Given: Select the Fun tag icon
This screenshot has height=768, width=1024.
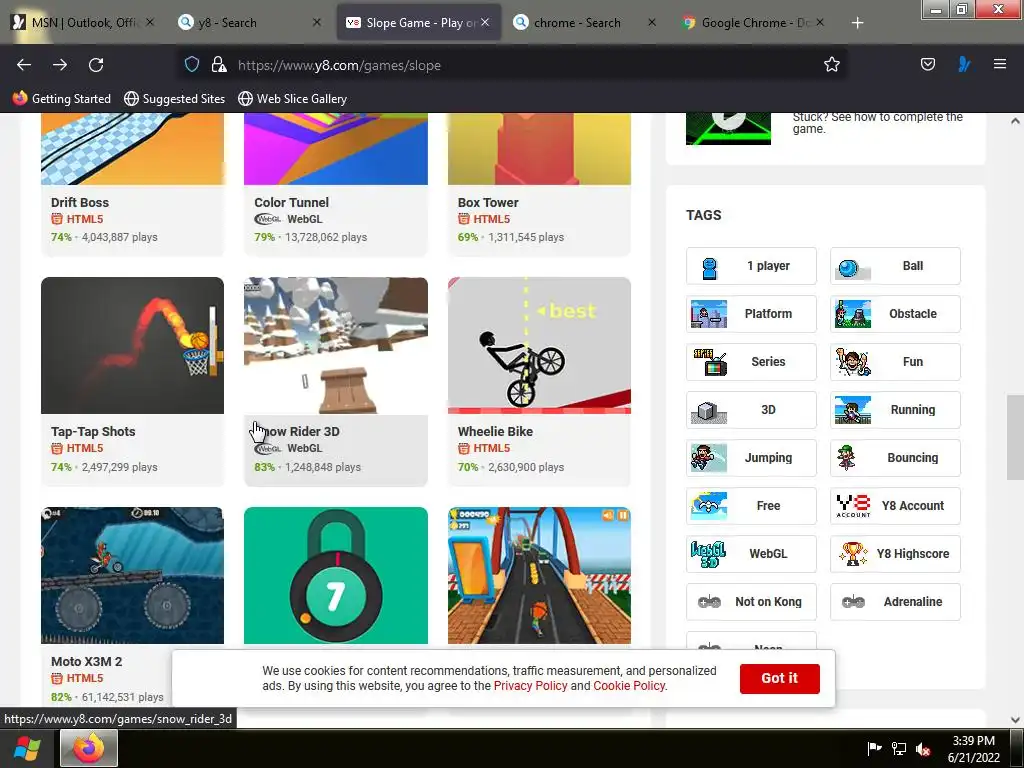Looking at the screenshot, I should (x=853, y=362).
